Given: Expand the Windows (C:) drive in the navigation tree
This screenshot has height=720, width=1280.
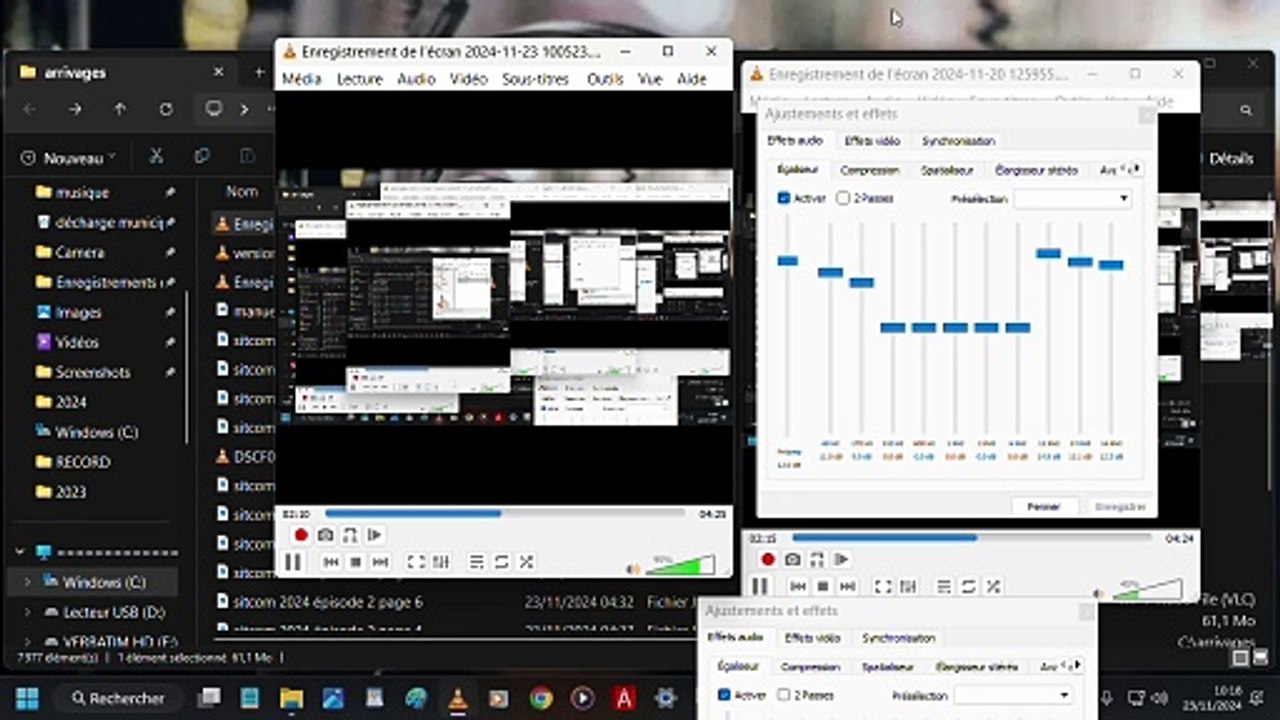Looking at the screenshot, I should coord(27,582).
